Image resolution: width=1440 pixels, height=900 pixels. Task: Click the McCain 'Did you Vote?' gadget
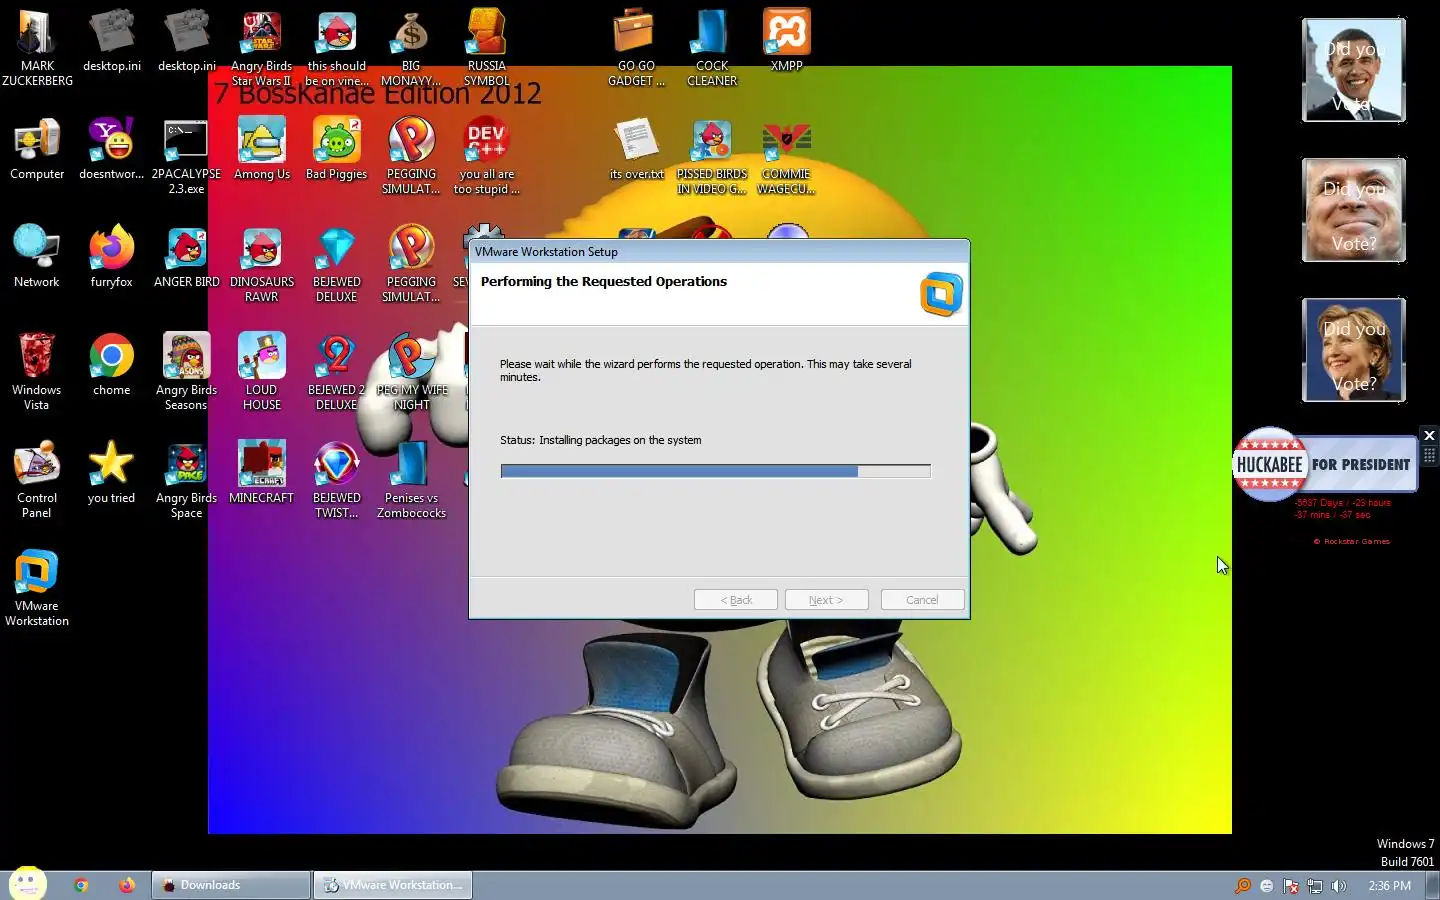[x=1354, y=210]
